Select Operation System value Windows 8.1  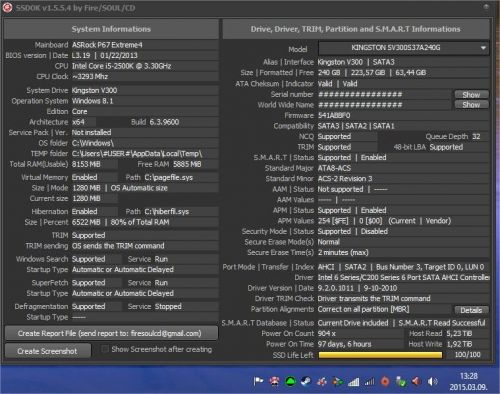click(93, 101)
